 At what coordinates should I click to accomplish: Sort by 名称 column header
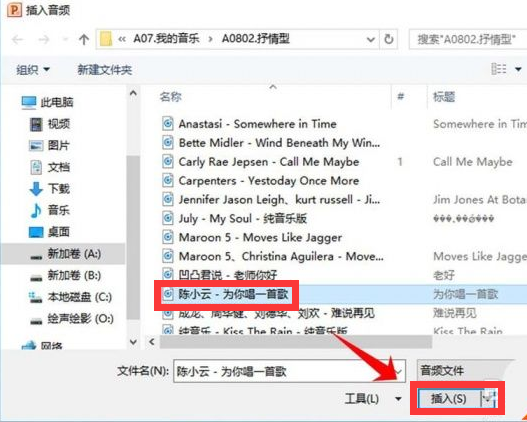[171, 97]
